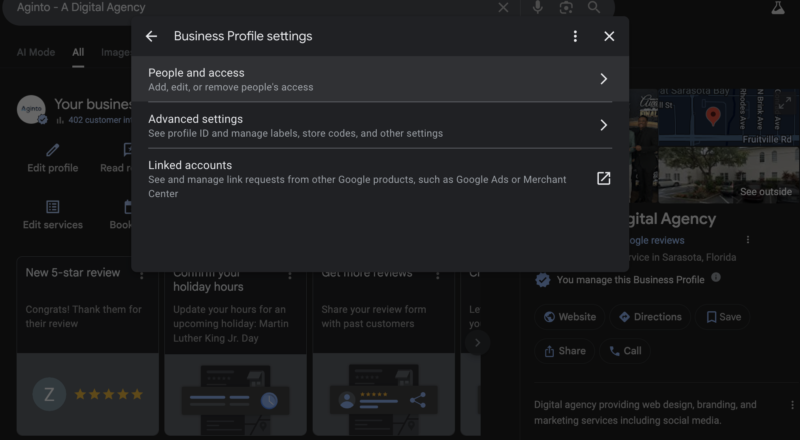This screenshot has height=440, width=800.
Task: Clear the search box text
Action: coord(503,8)
